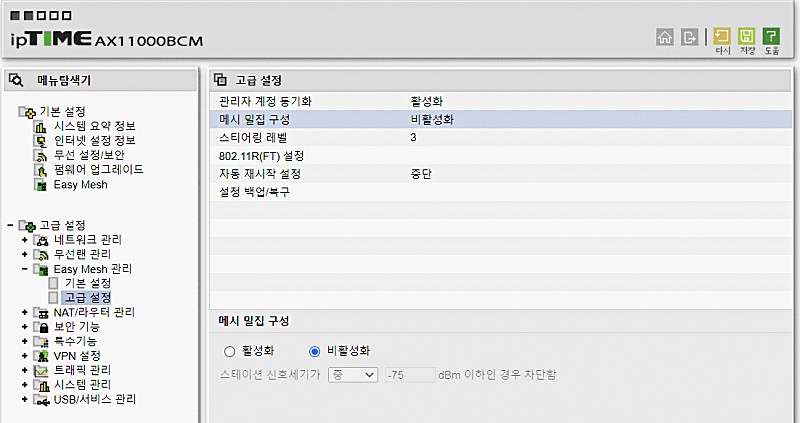Expand the 무선랜 관리 tree node
The height and width of the screenshot is (423, 800).
tap(24, 255)
